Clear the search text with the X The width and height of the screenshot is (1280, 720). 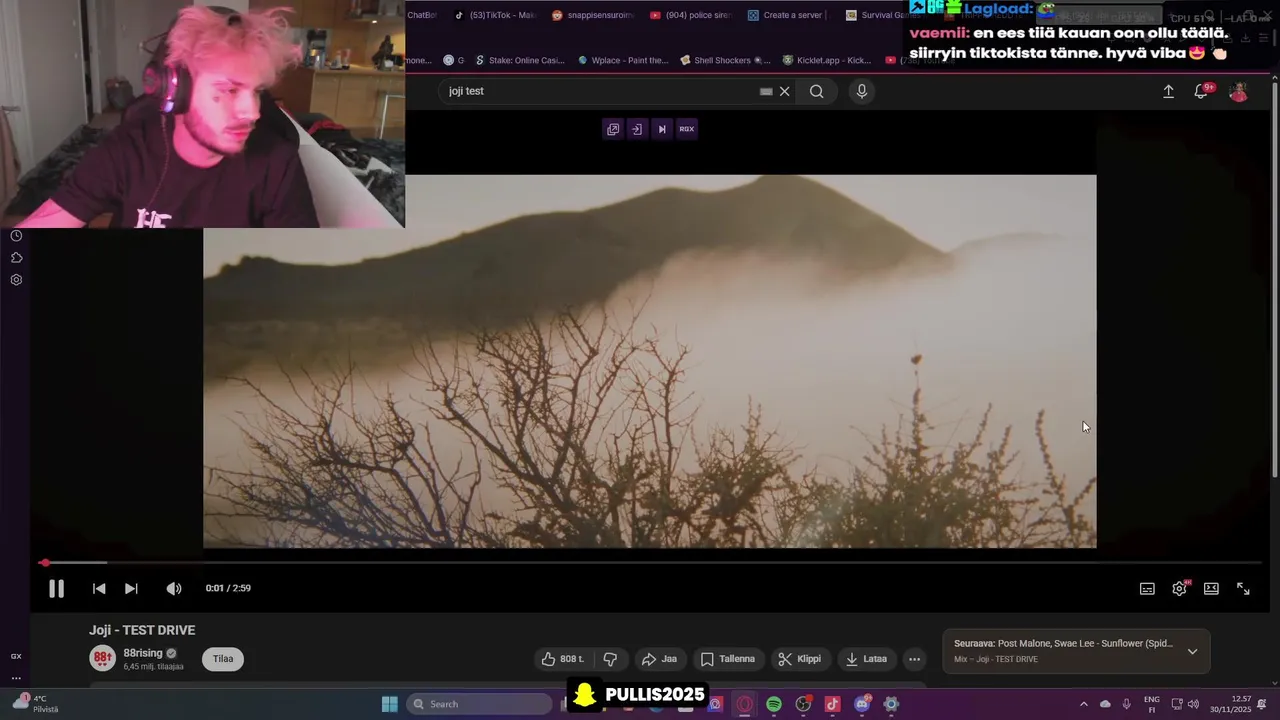[x=785, y=91]
